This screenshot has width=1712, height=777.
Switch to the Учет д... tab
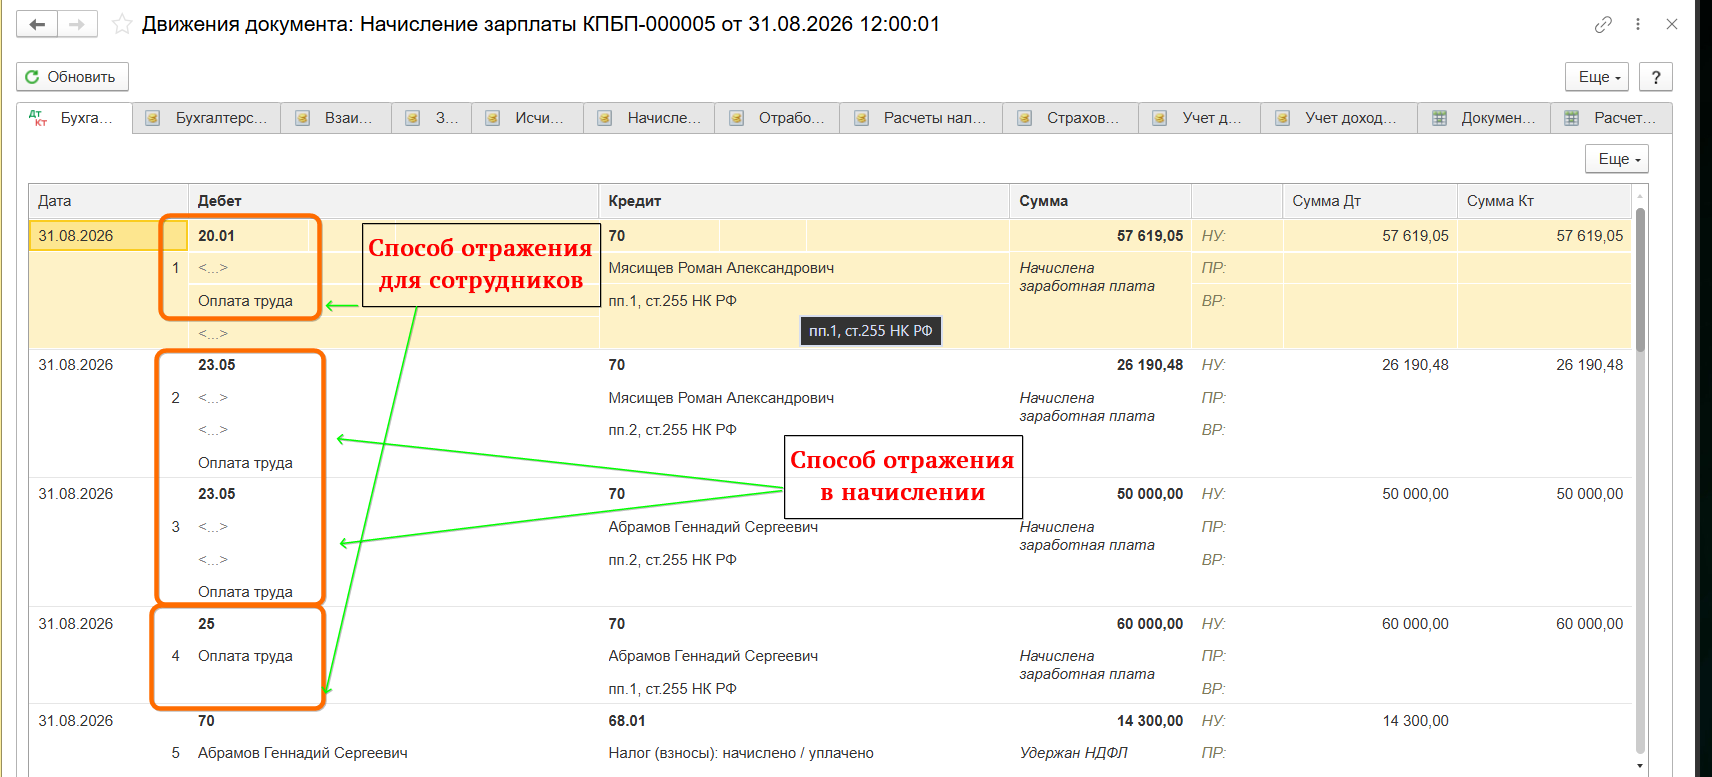pos(1200,118)
